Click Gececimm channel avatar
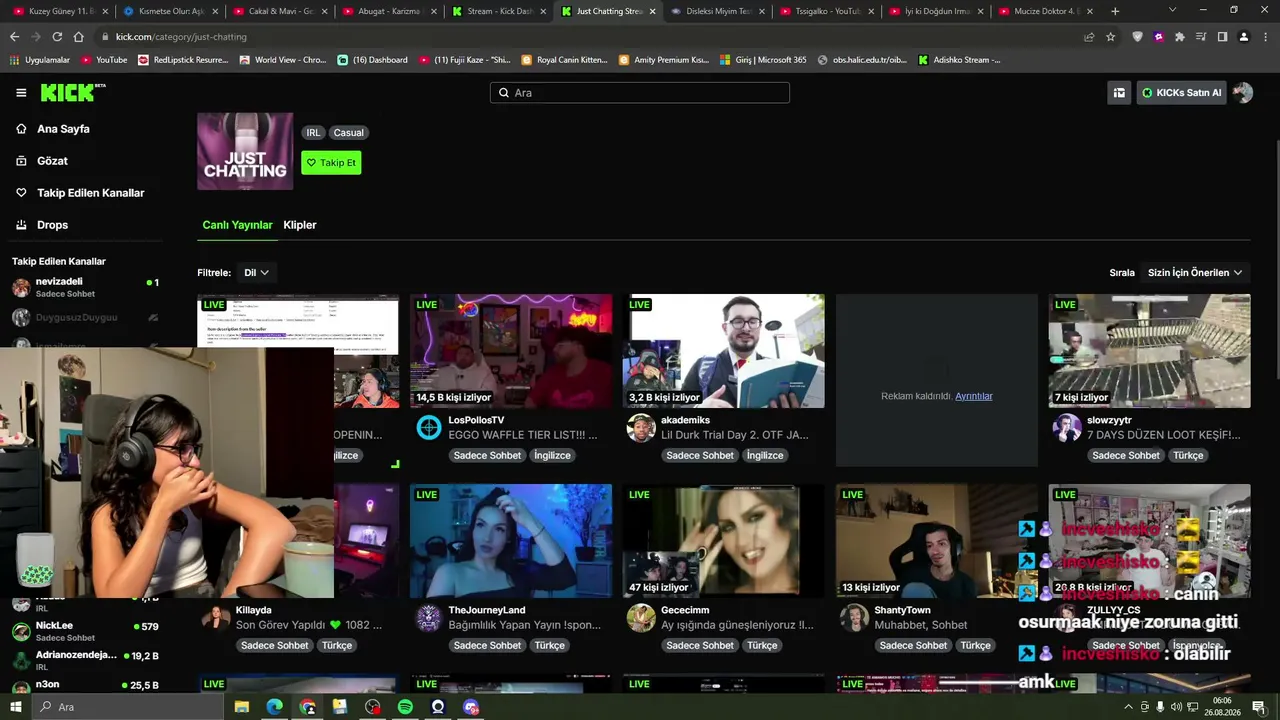The height and width of the screenshot is (720, 1280). tap(641, 618)
